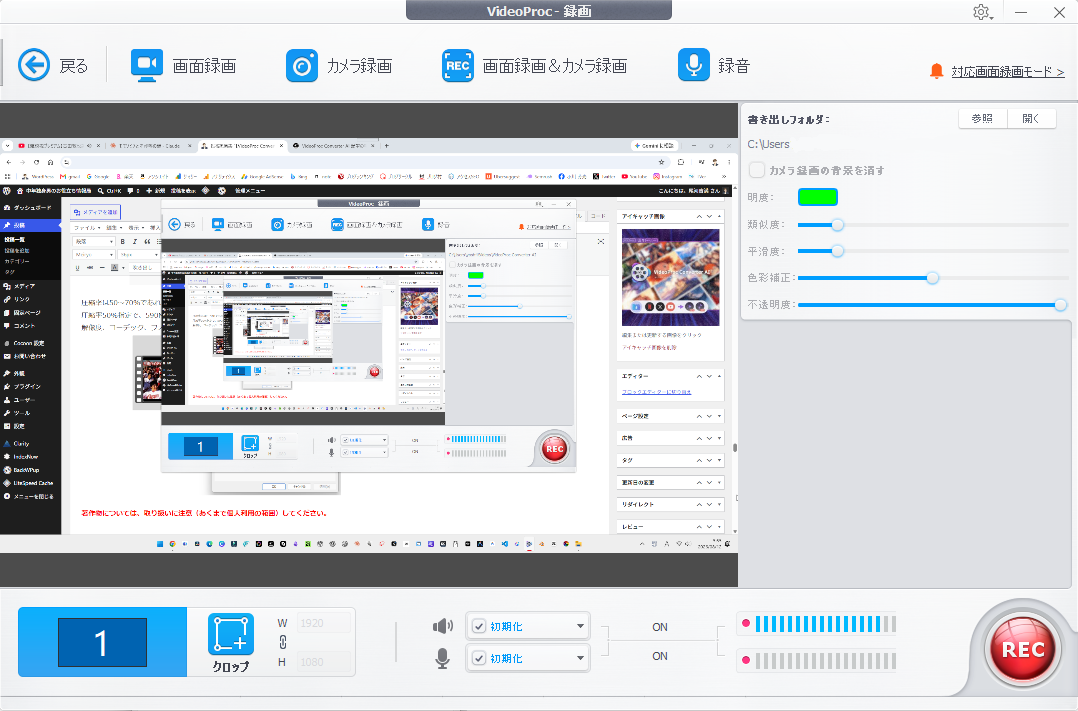Toggle the microphone 初期化 checkbox
The height and width of the screenshot is (711, 1078).
point(479,658)
